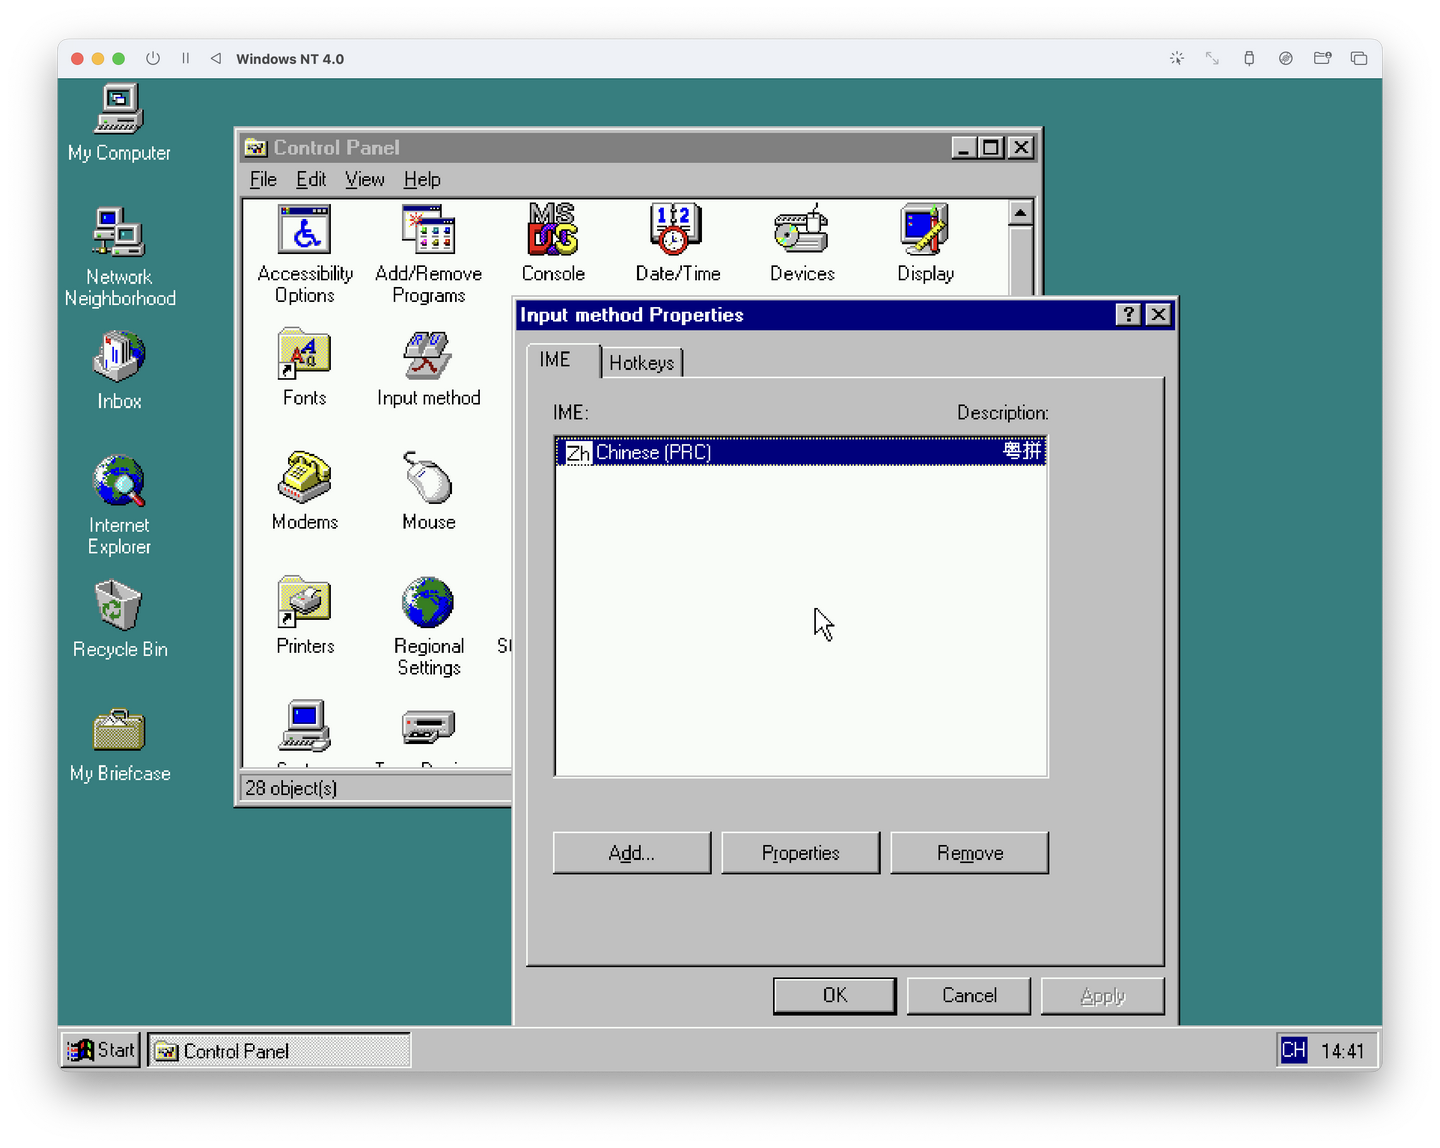Select the Chinese (PRC) IME entry
The width and height of the screenshot is (1440, 1148).
700,452
